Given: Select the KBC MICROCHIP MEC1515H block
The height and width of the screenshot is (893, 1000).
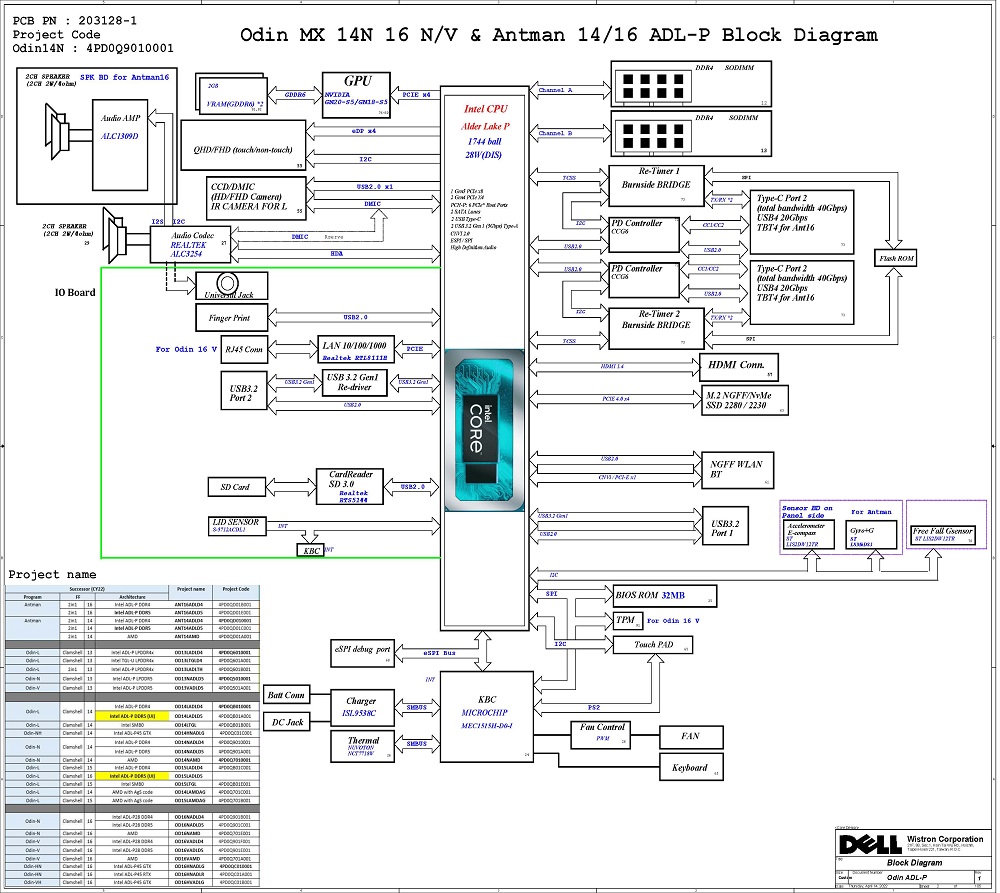Looking at the screenshot, I should 487,716.
